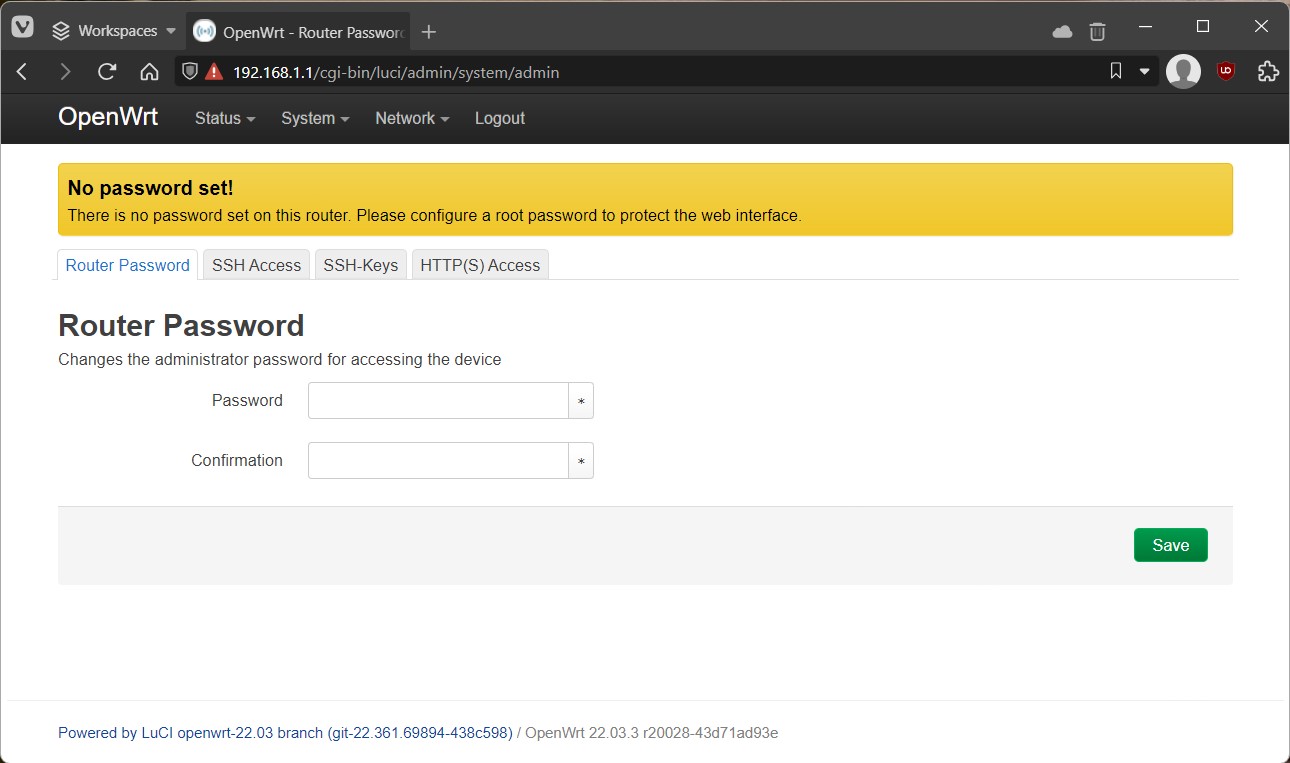Bookmark this page with the bookmark icon
This screenshot has height=763, width=1290.
pos(1116,71)
